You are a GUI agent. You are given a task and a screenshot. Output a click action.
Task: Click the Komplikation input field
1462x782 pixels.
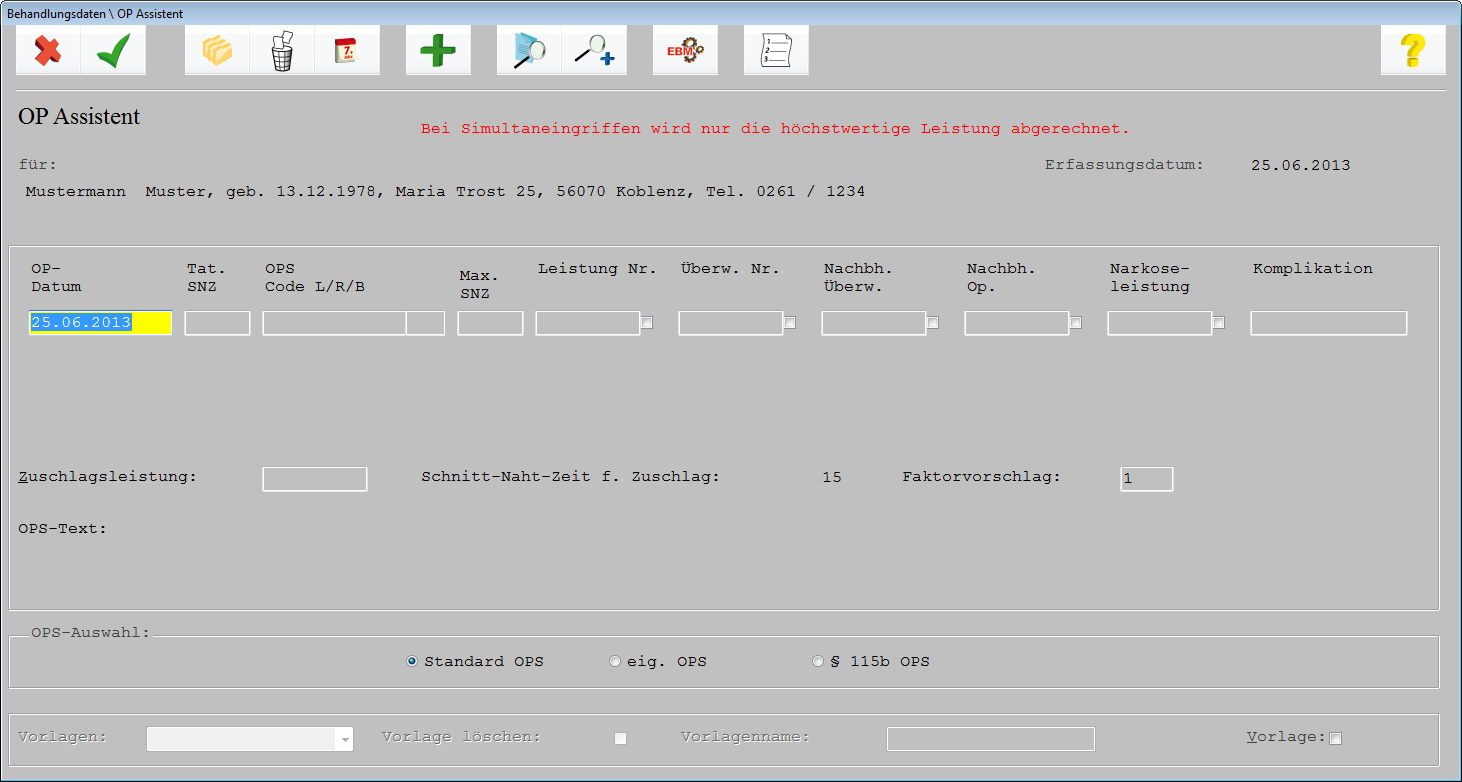[x=1329, y=323]
